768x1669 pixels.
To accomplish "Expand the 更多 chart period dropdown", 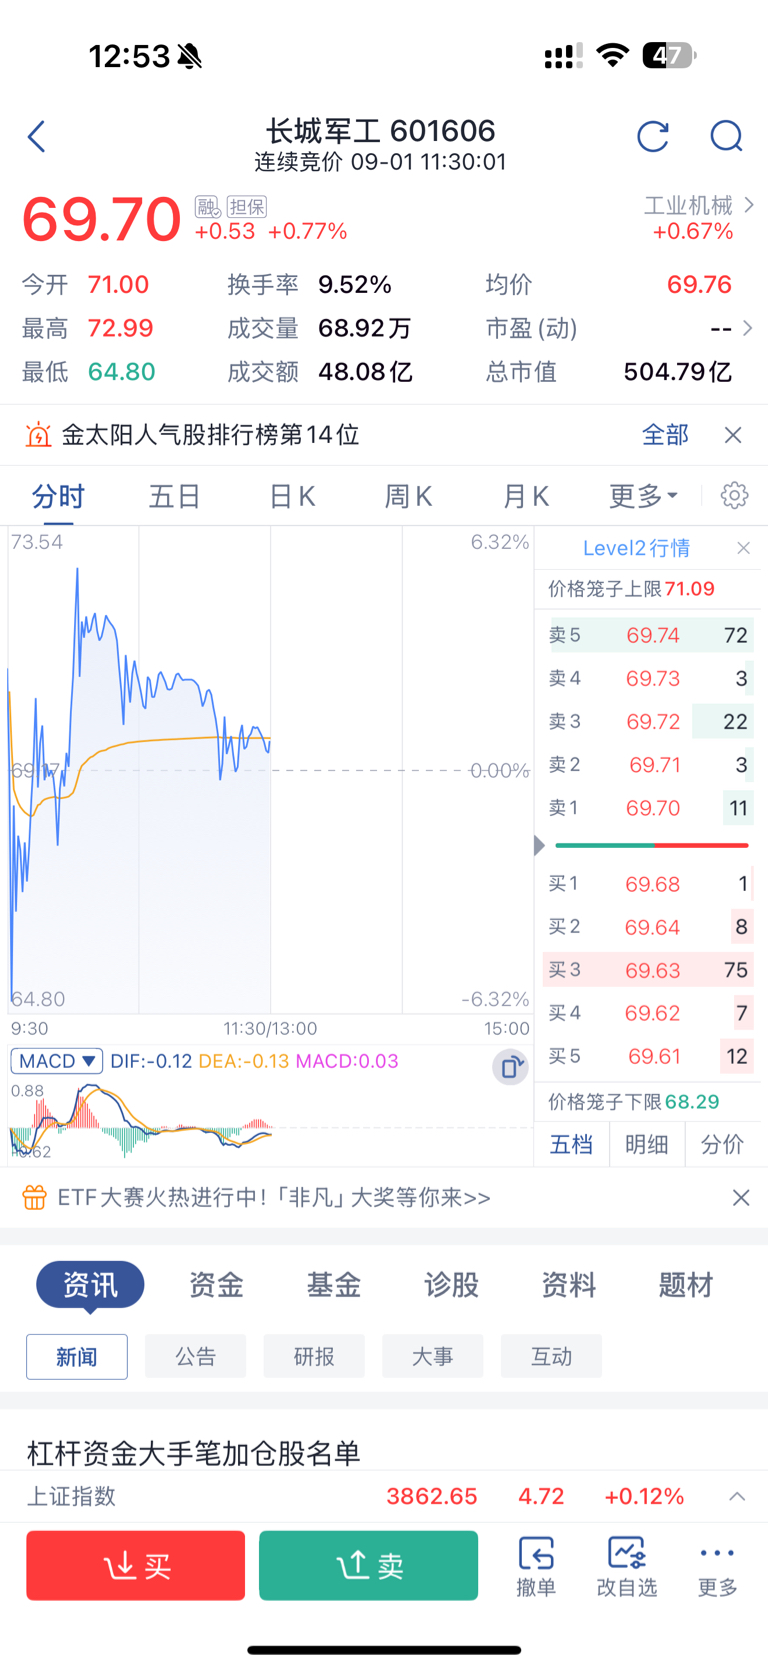I will pyautogui.click(x=643, y=496).
